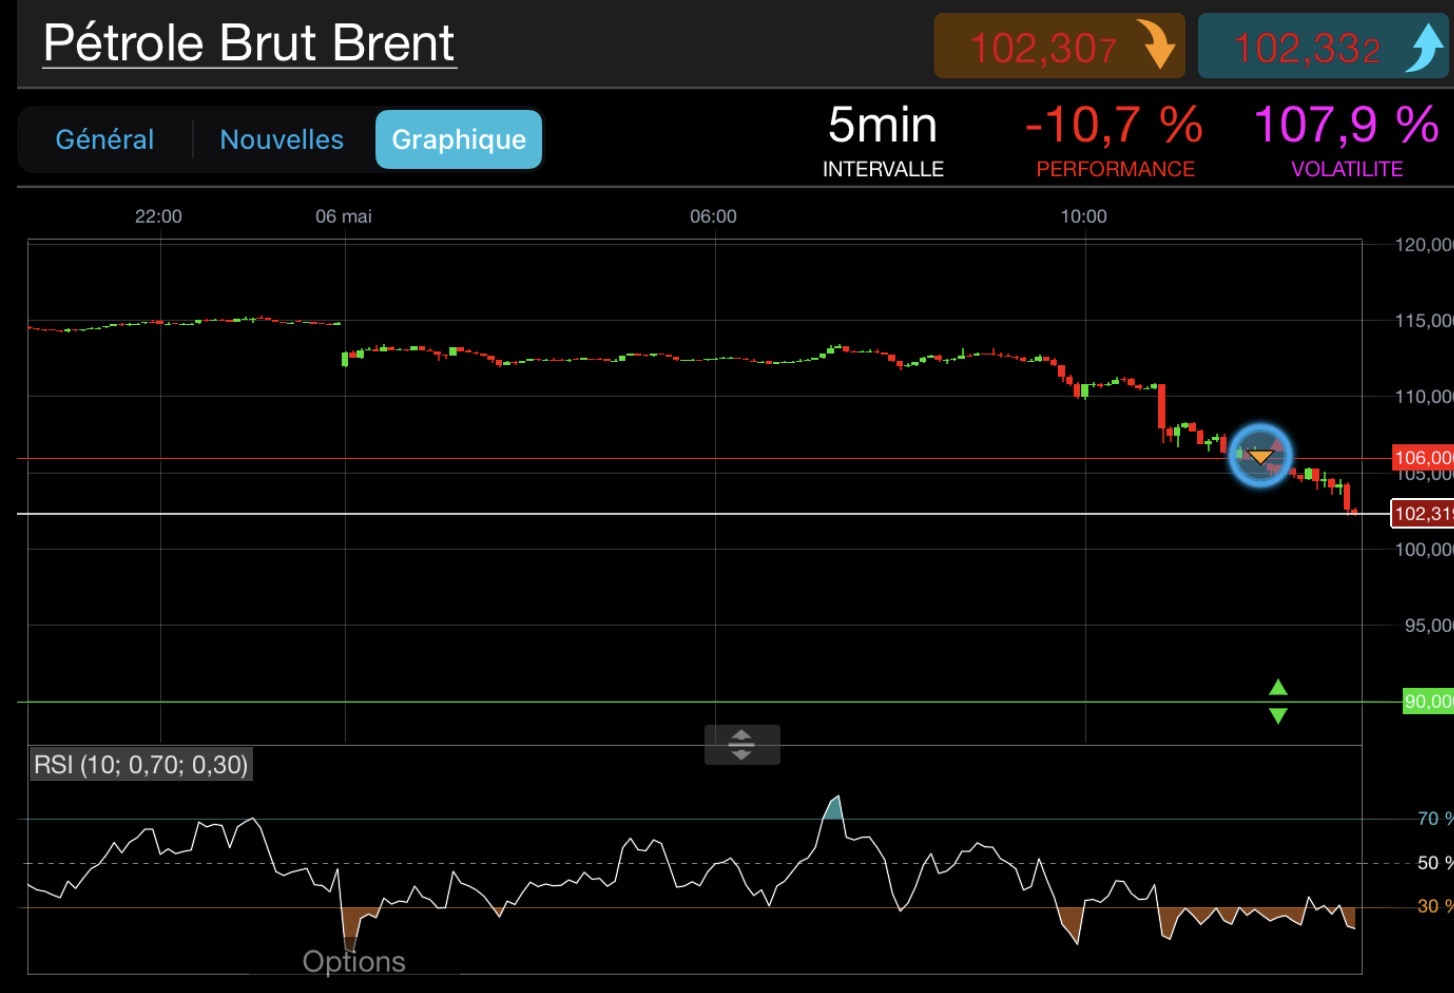Select the orange triangle position marker
Image resolution: width=1454 pixels, height=993 pixels.
point(1260,457)
